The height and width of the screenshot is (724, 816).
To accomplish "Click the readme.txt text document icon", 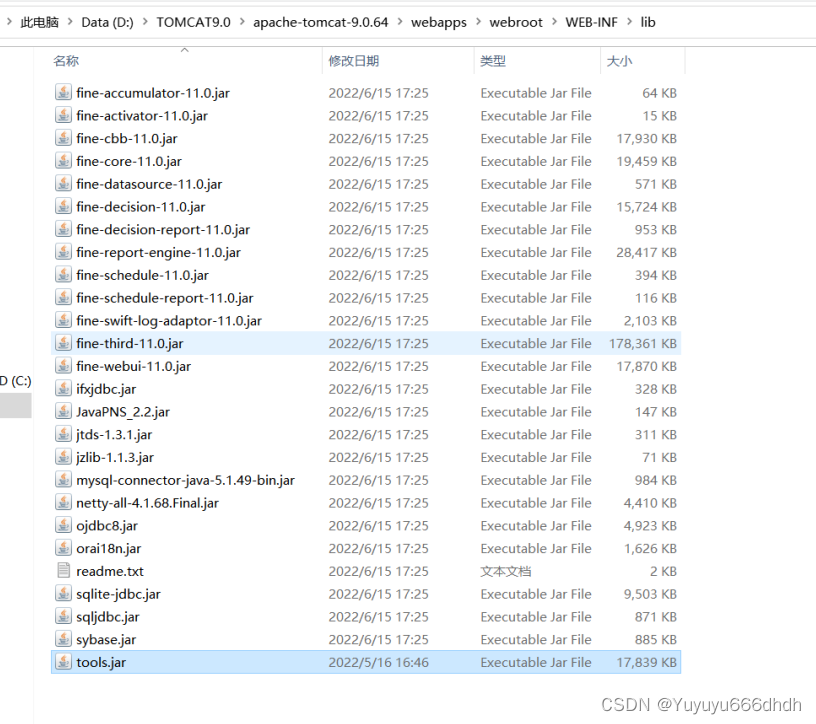I will click(x=63, y=571).
